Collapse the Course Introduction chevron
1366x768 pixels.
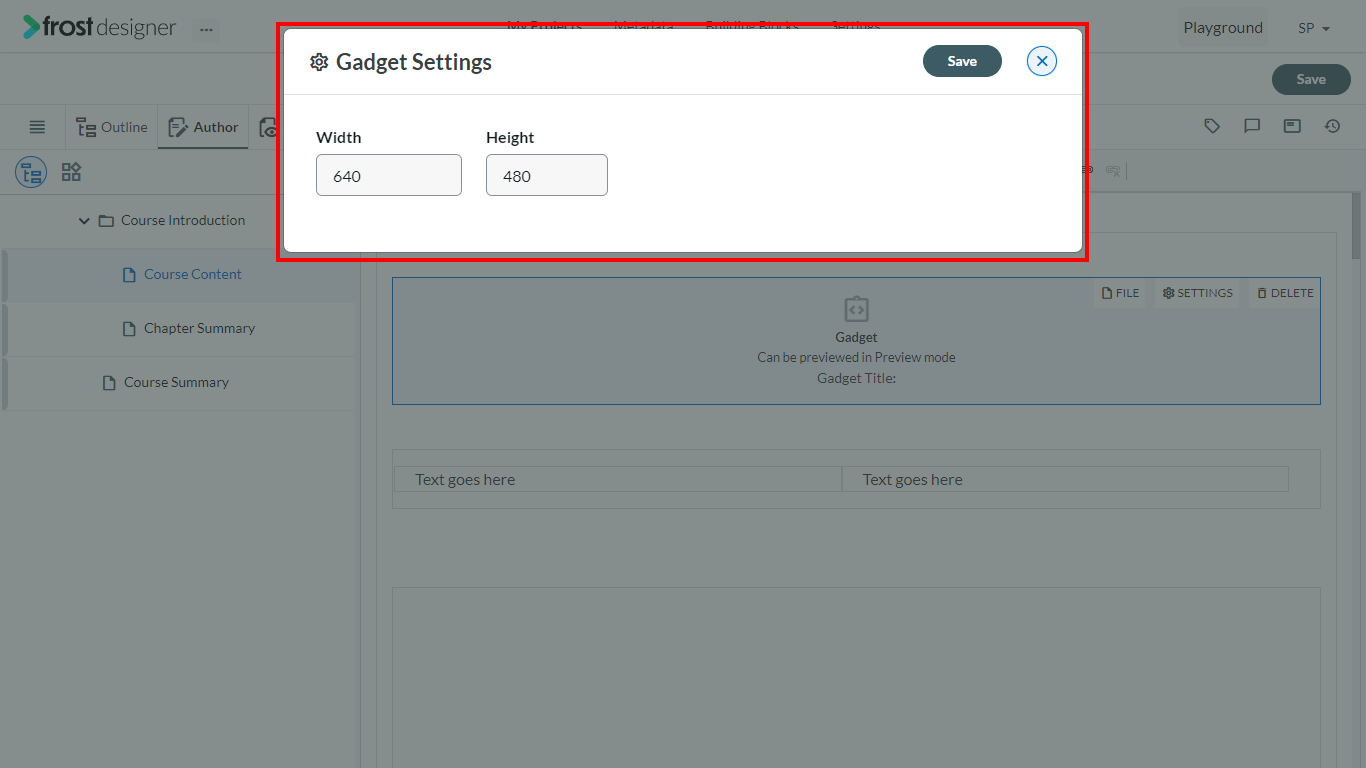click(84, 220)
